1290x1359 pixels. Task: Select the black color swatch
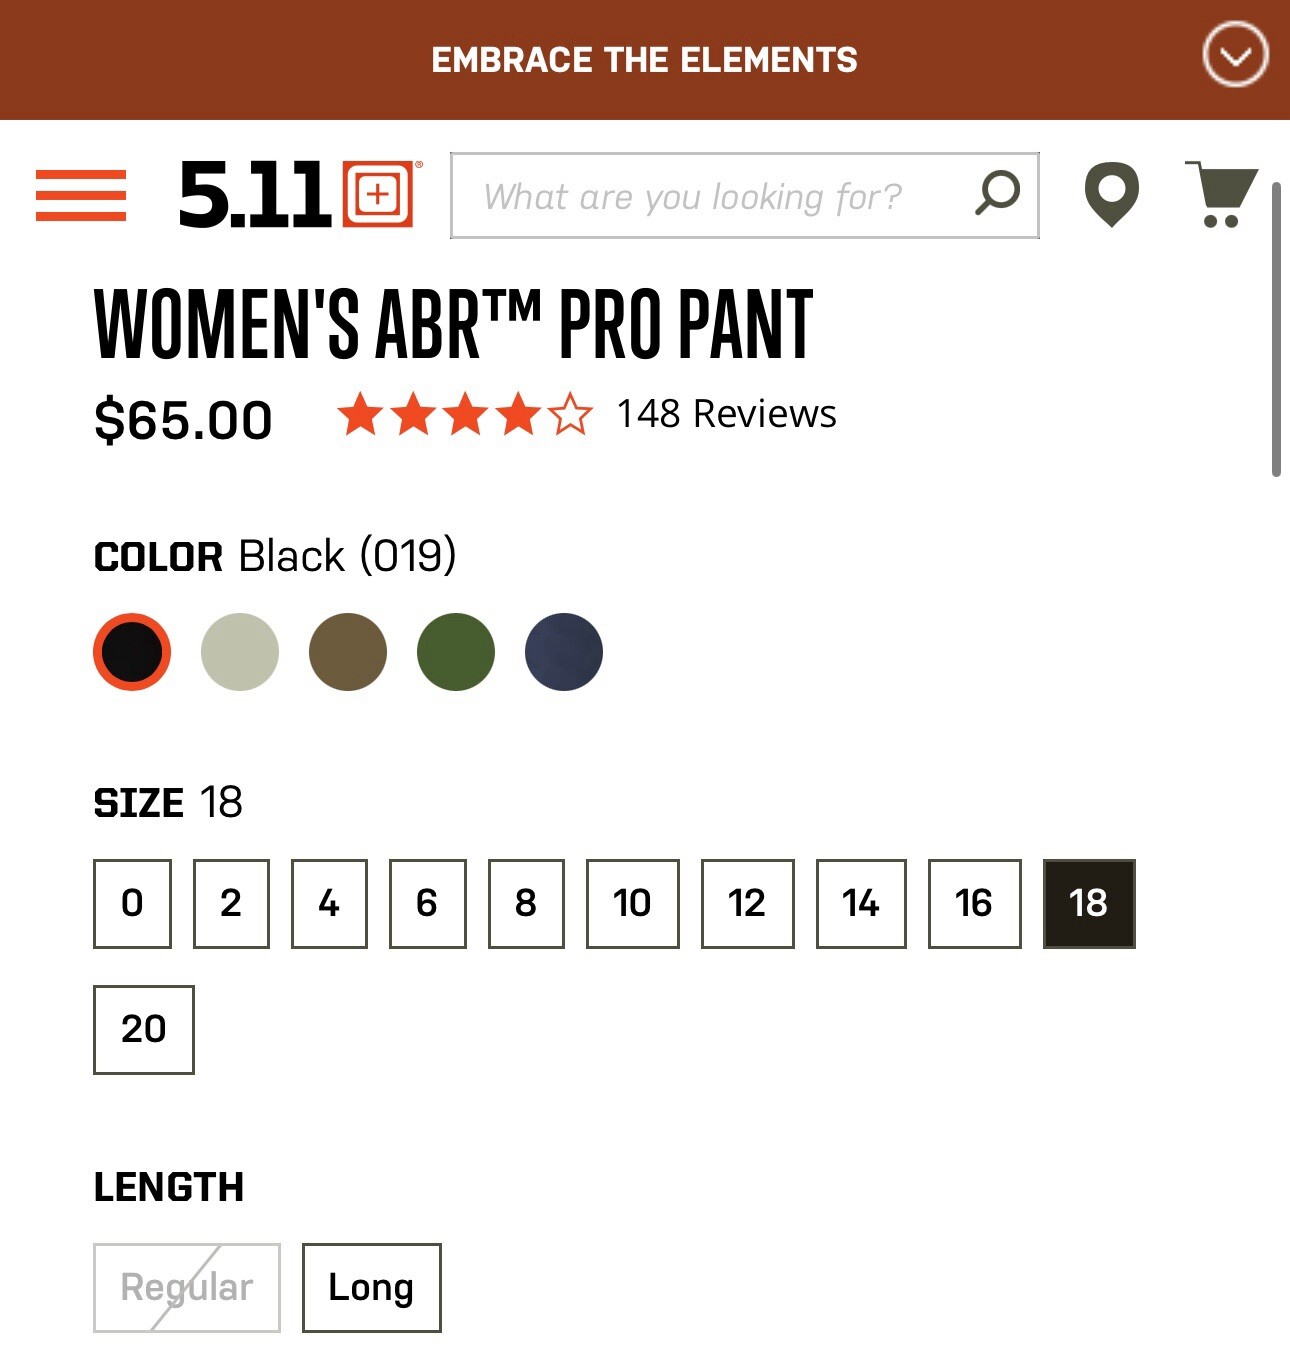click(132, 652)
